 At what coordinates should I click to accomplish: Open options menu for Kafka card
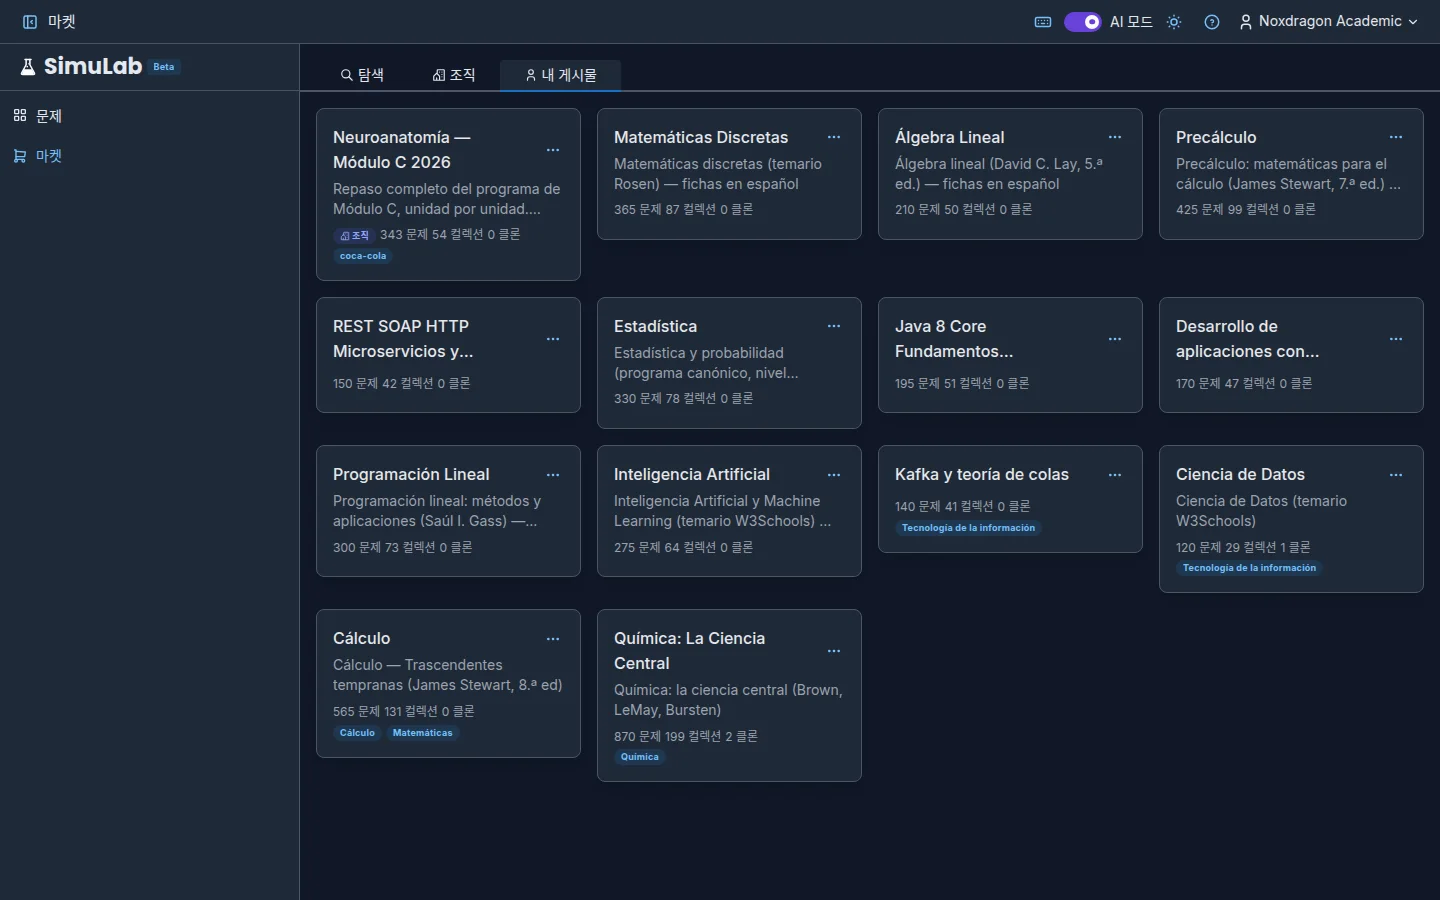[x=1115, y=475]
